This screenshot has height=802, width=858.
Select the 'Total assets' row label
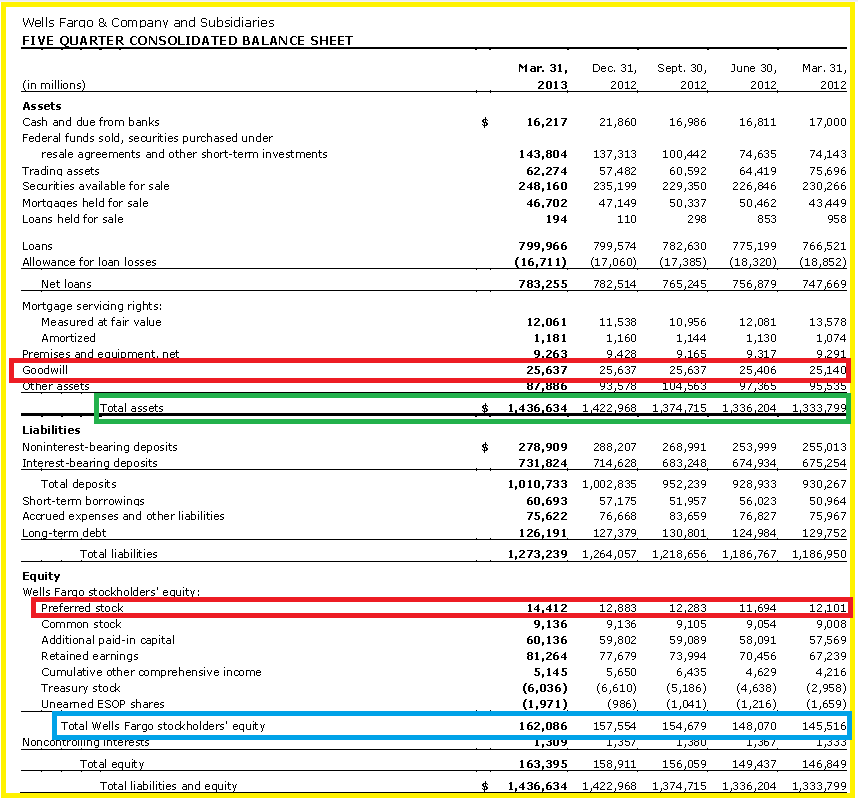point(131,408)
